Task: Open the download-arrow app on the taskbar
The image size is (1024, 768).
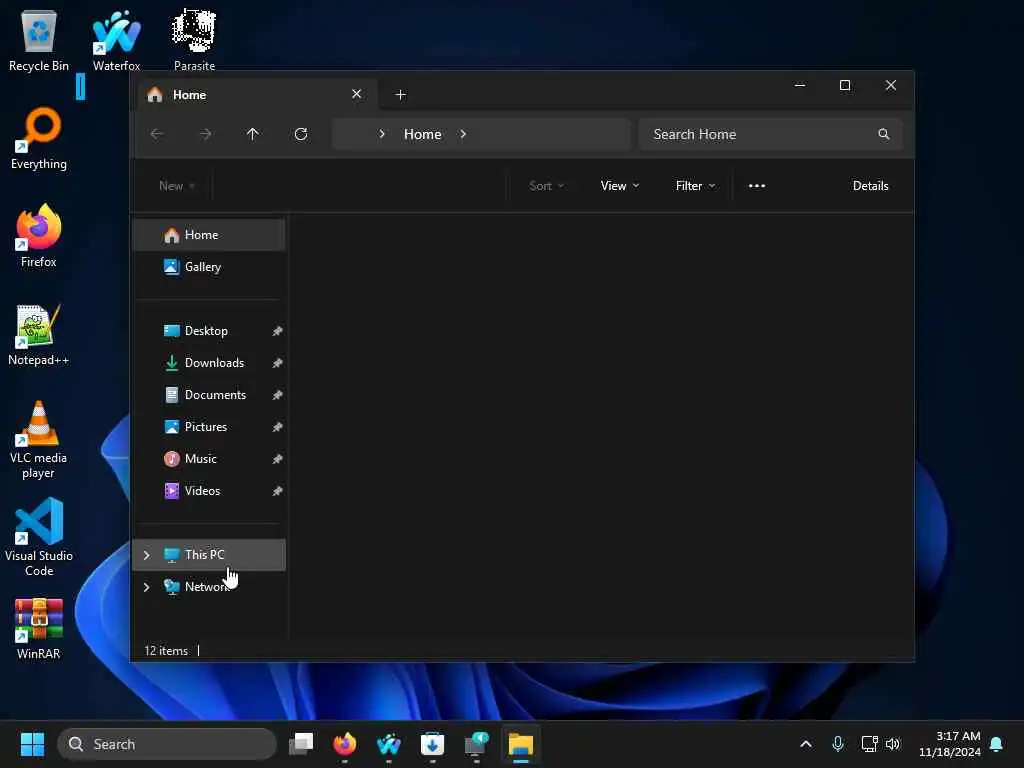Action: coord(432,744)
